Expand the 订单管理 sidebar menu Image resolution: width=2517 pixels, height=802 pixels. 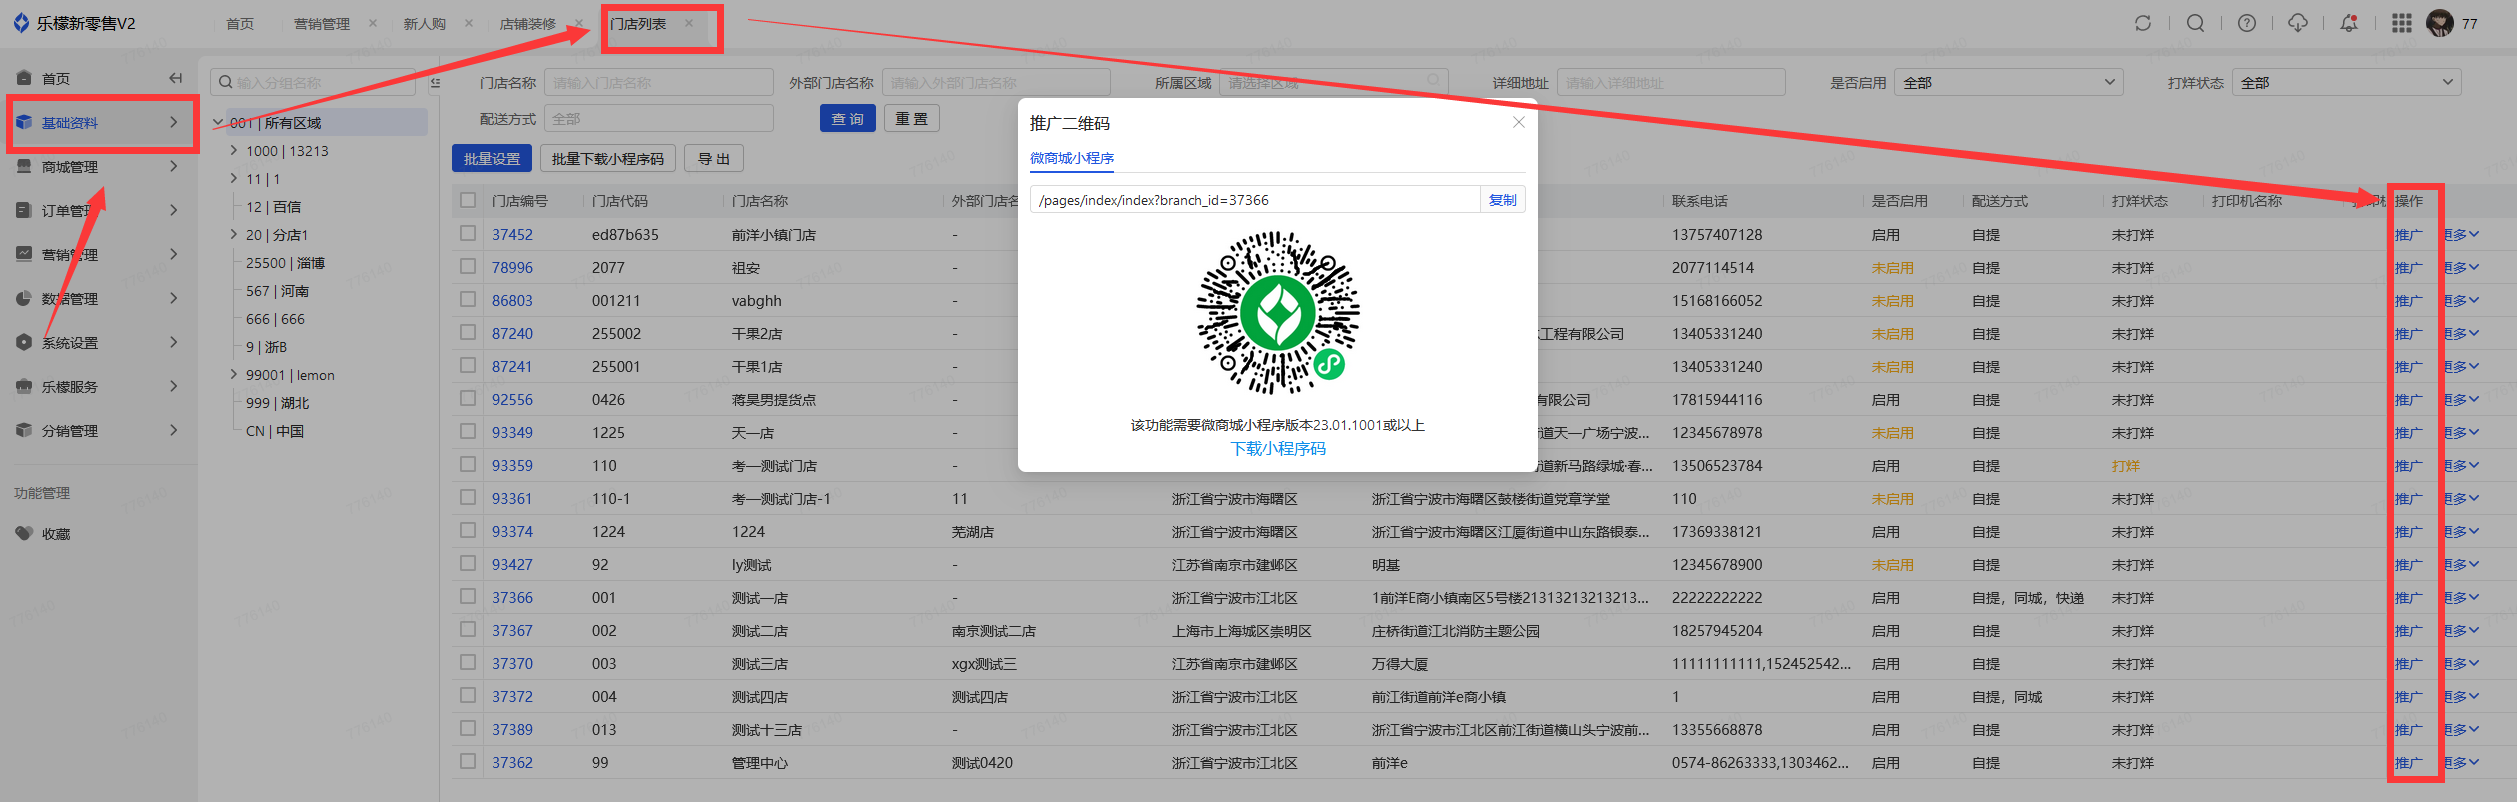click(103, 210)
